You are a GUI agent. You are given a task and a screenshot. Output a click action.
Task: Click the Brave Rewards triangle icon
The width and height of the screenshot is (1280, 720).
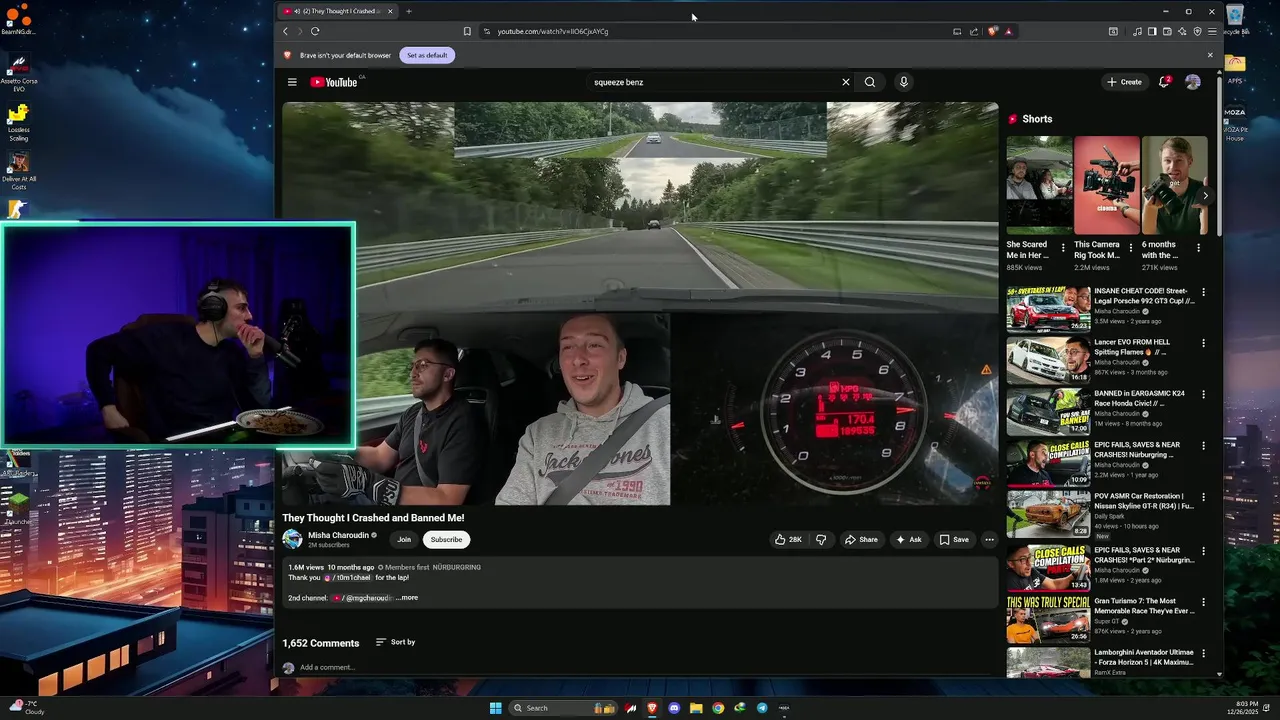(1008, 31)
